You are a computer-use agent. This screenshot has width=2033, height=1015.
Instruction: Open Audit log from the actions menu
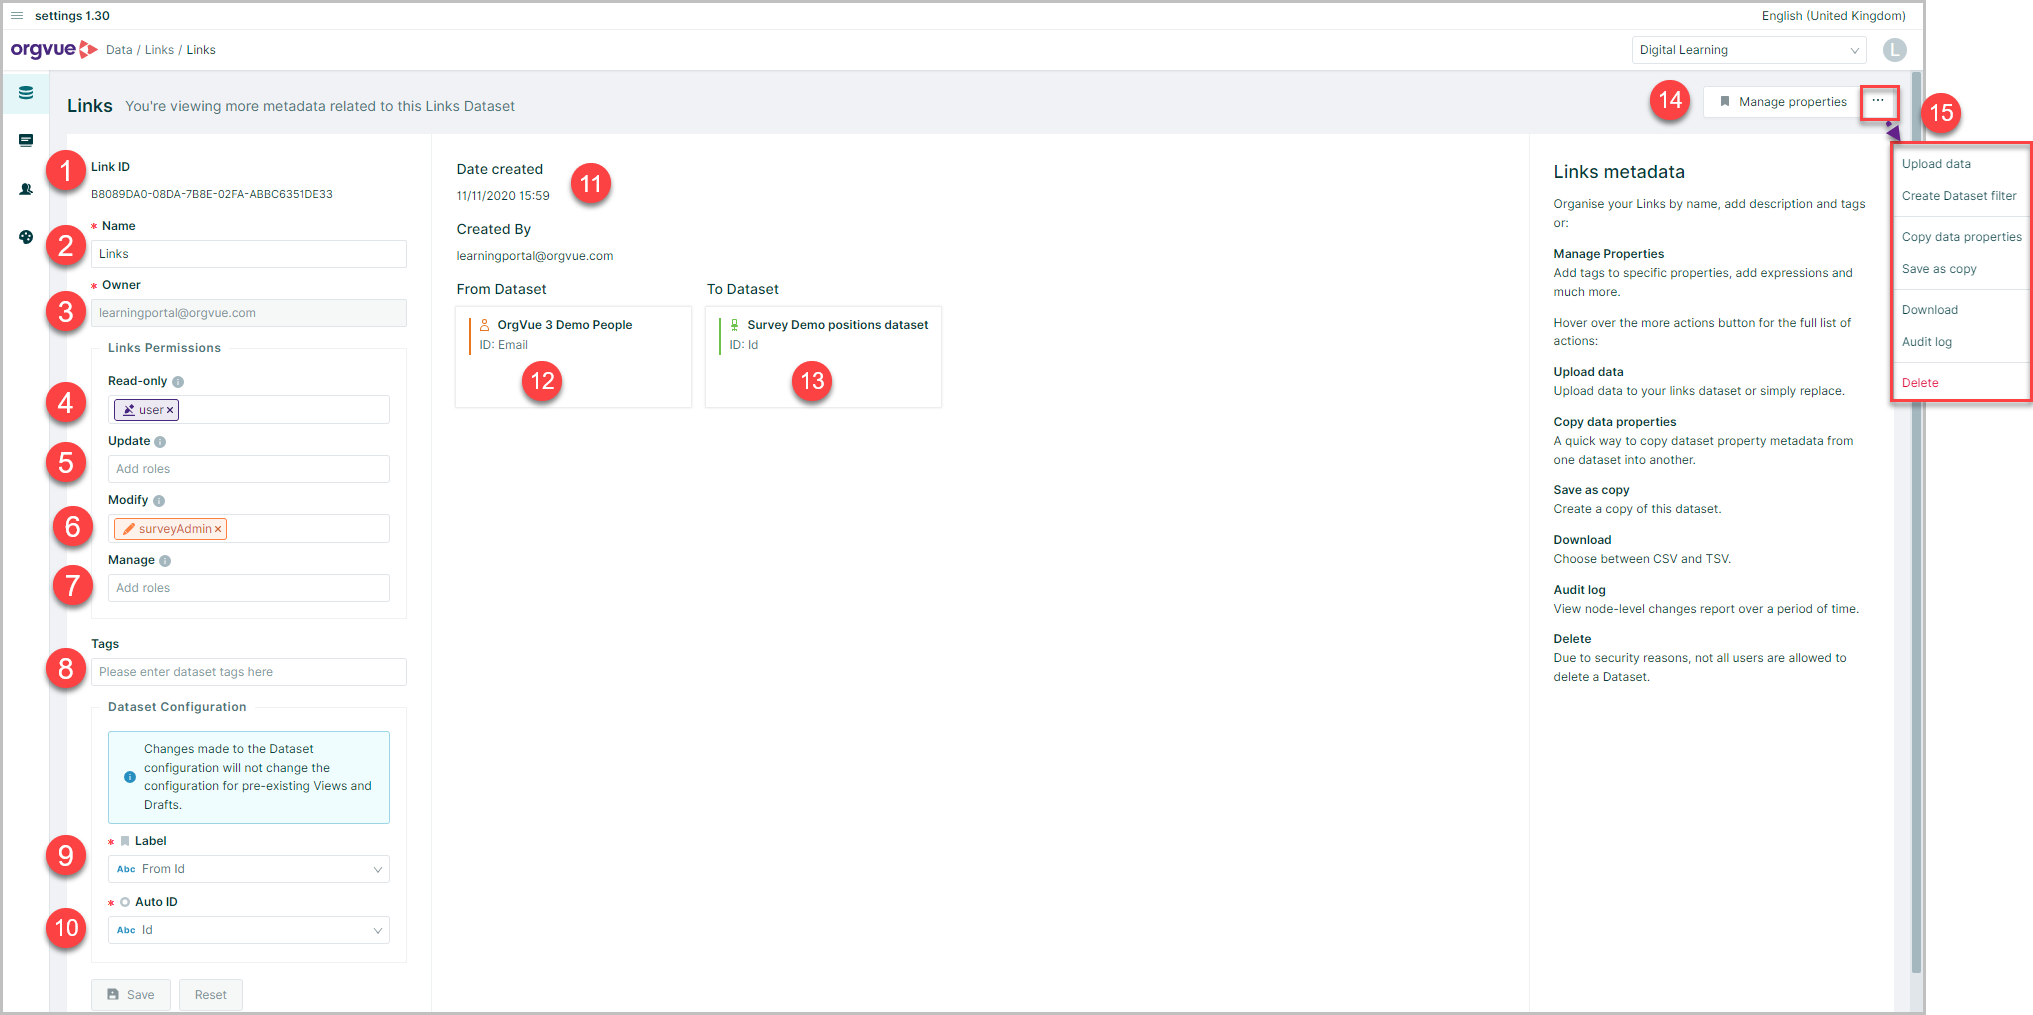(1926, 342)
